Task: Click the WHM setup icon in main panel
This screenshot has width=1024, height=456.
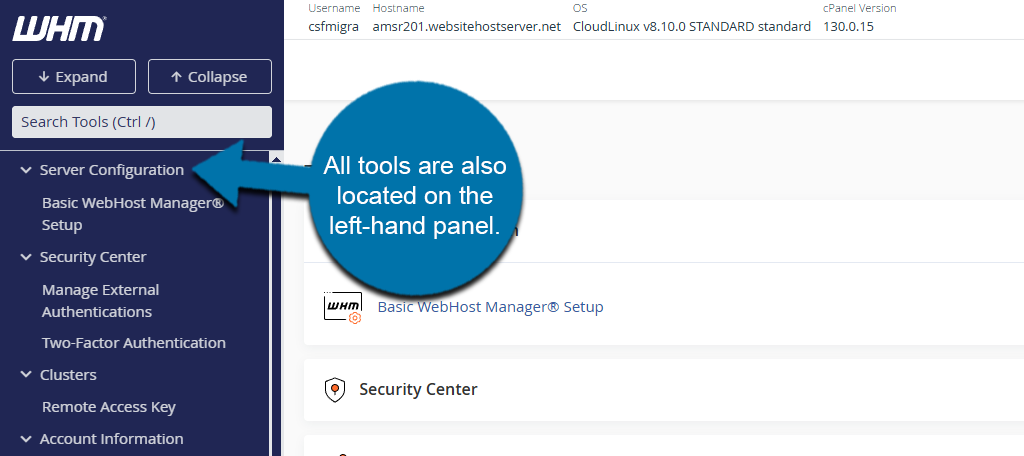Action: (342, 307)
